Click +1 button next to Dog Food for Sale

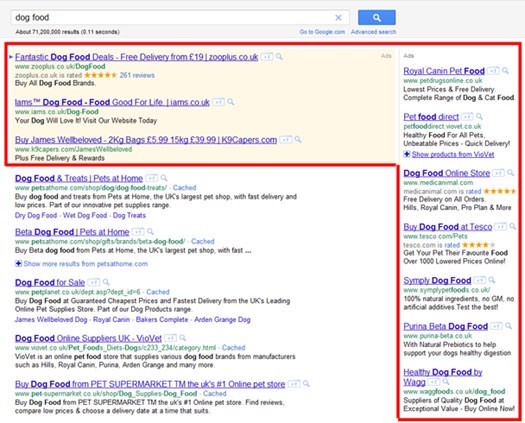tap(93, 282)
